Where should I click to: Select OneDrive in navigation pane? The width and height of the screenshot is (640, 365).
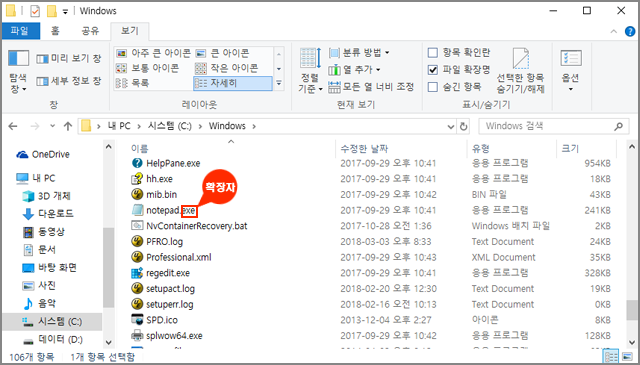pos(43,154)
